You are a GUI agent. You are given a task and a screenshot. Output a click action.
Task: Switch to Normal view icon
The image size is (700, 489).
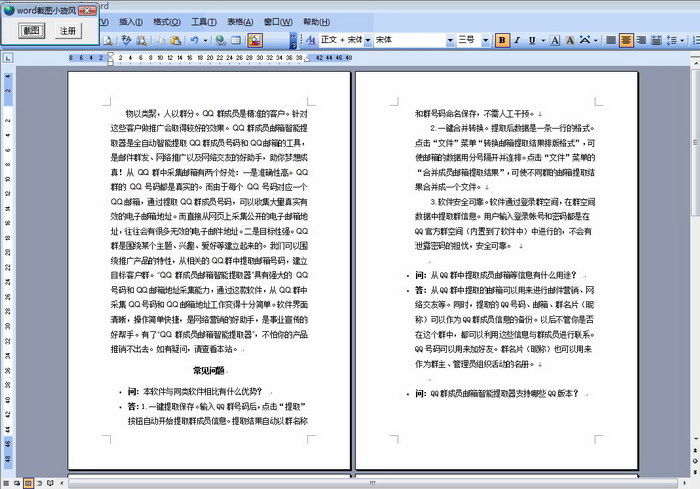pos(6,483)
